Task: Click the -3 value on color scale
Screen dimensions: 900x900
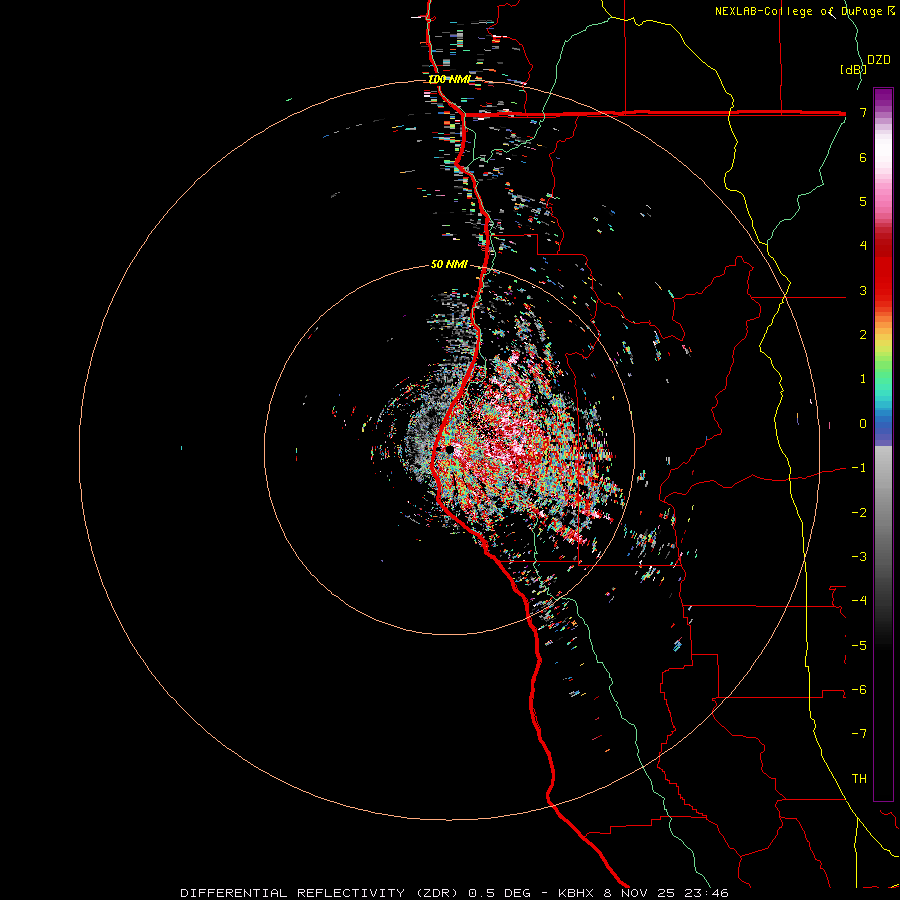Action: tap(859, 557)
